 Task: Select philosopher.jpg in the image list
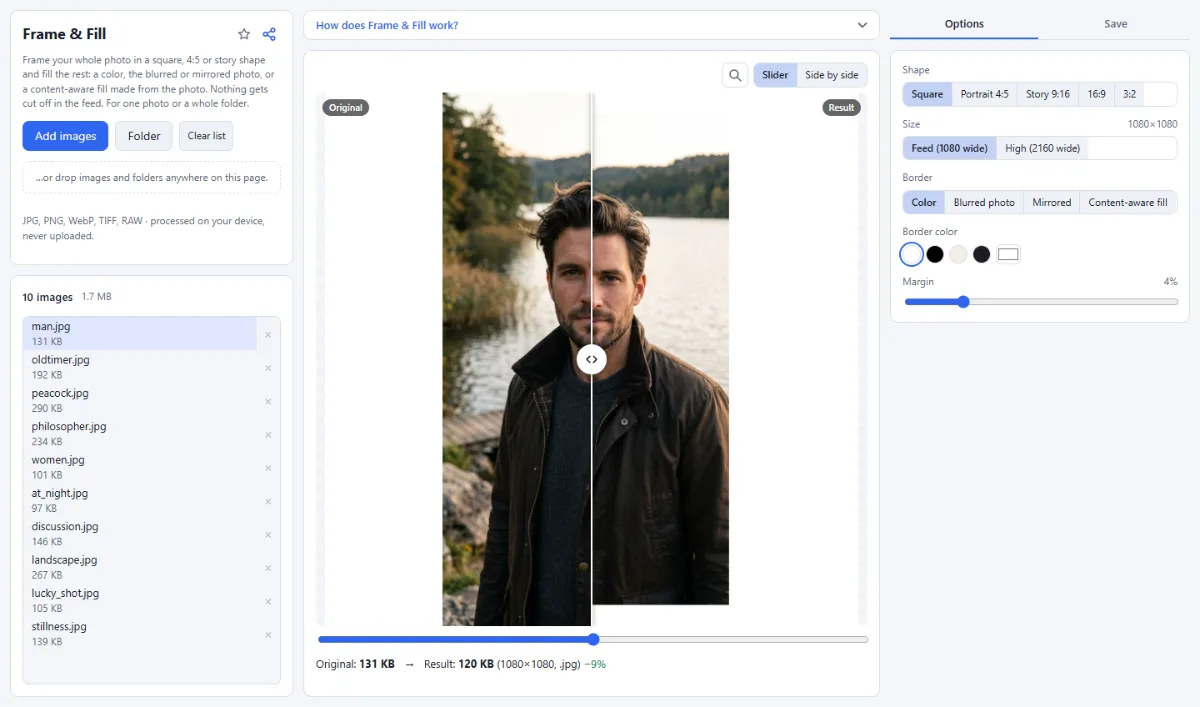coord(140,434)
